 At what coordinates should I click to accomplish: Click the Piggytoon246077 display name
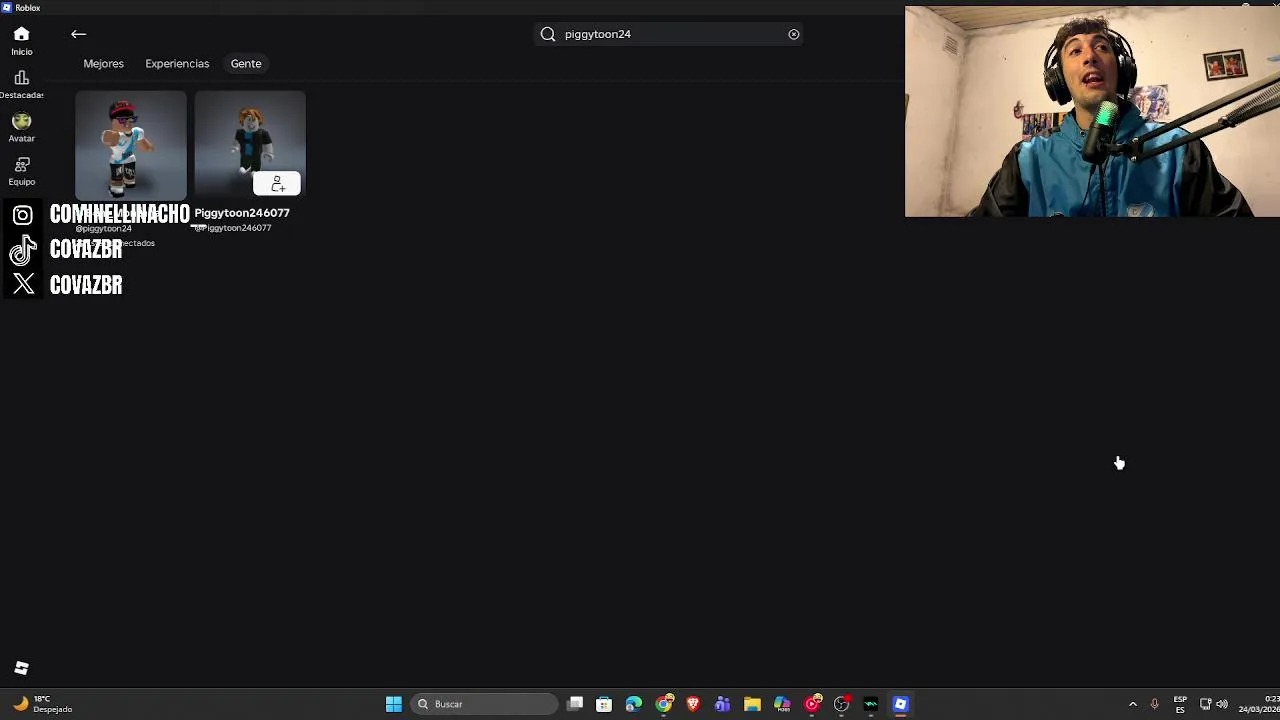click(242, 213)
